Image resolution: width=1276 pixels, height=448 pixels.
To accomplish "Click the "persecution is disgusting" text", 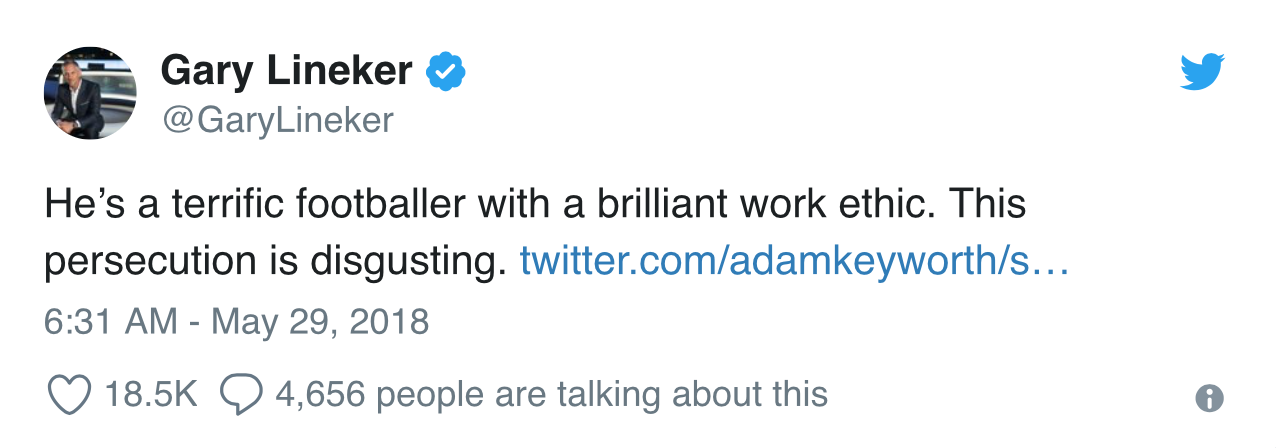I will click(x=270, y=262).
